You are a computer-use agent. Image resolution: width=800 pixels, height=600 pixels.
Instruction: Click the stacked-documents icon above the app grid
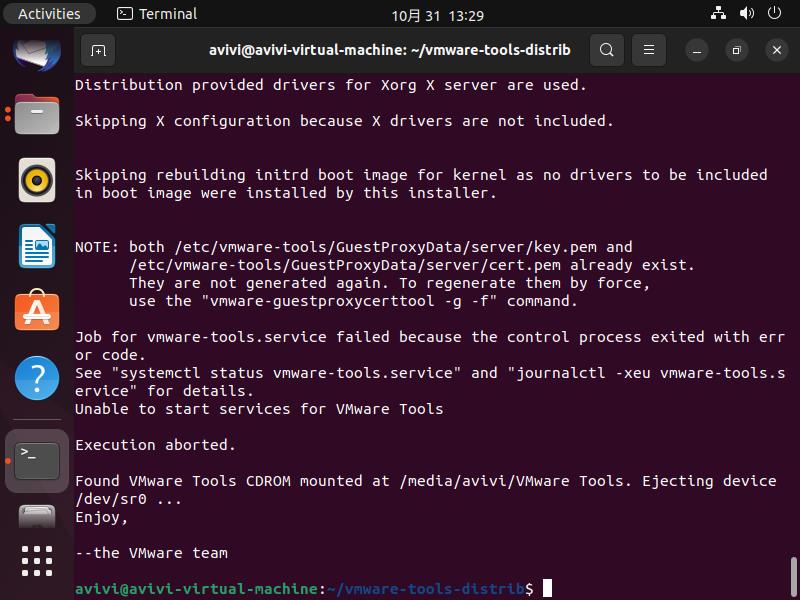coord(37,518)
